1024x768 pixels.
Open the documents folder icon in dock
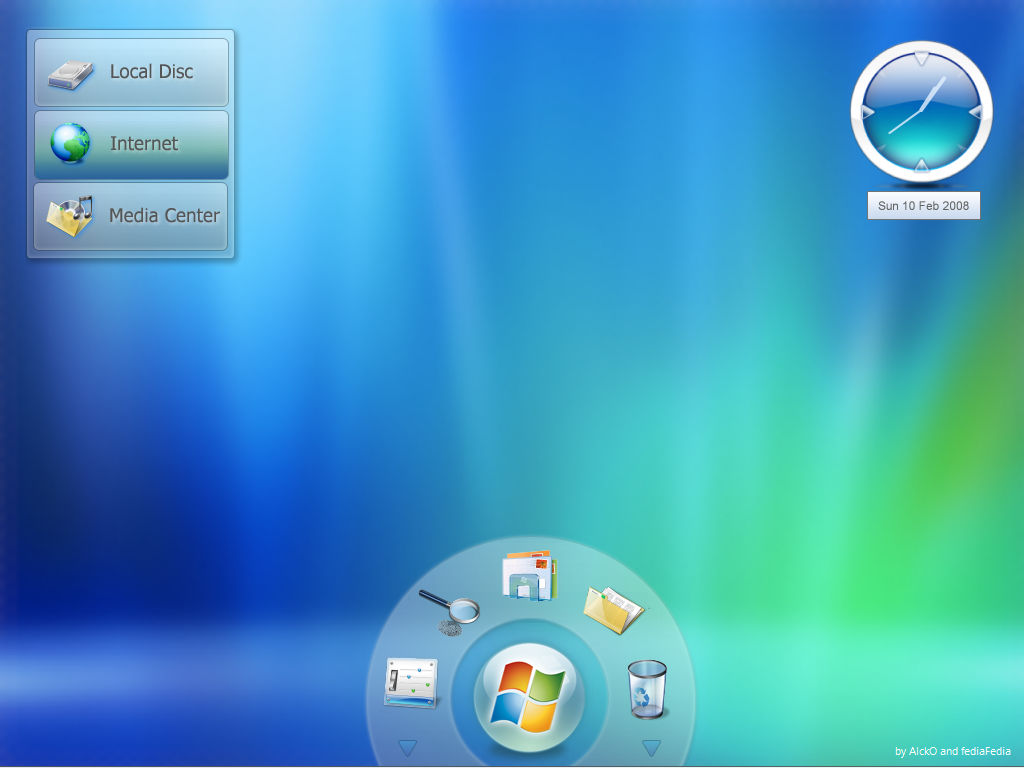point(613,609)
